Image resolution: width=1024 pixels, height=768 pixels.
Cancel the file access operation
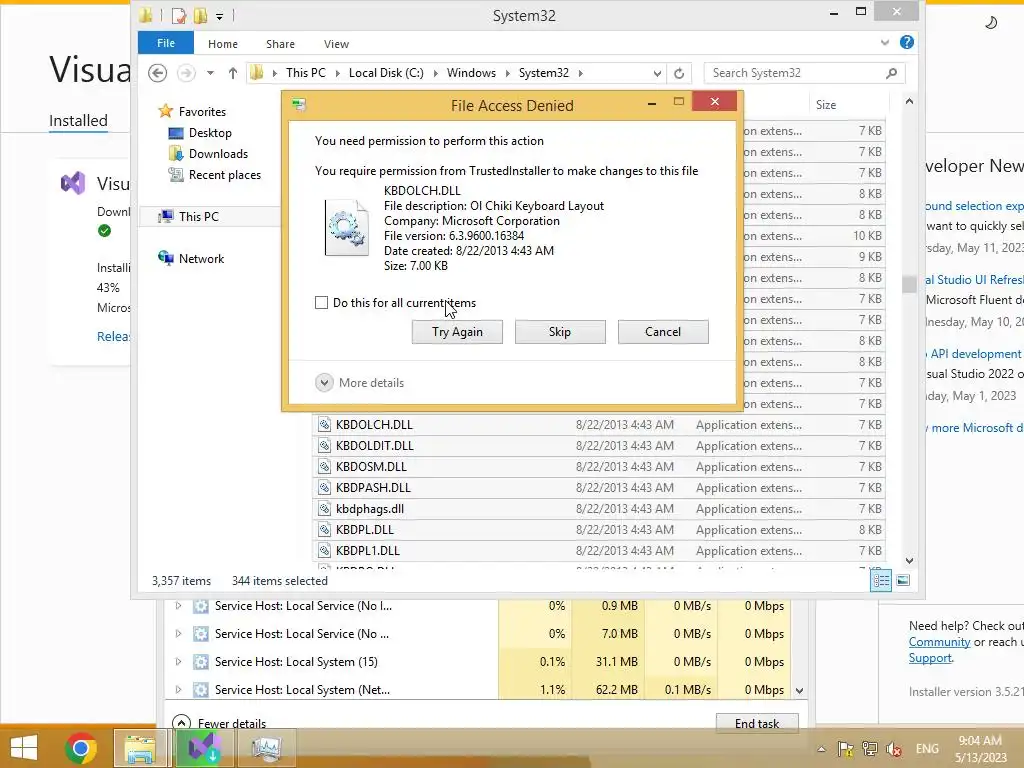coord(663,332)
